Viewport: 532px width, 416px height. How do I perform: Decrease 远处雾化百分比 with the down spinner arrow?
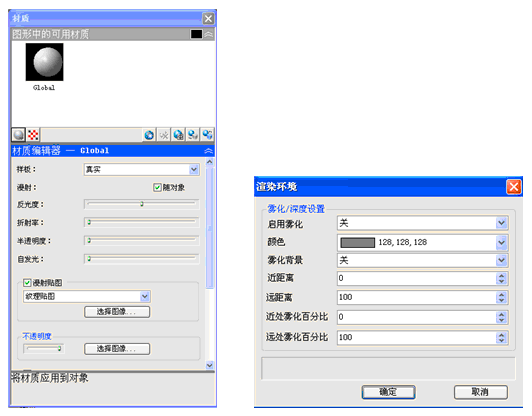501,341
